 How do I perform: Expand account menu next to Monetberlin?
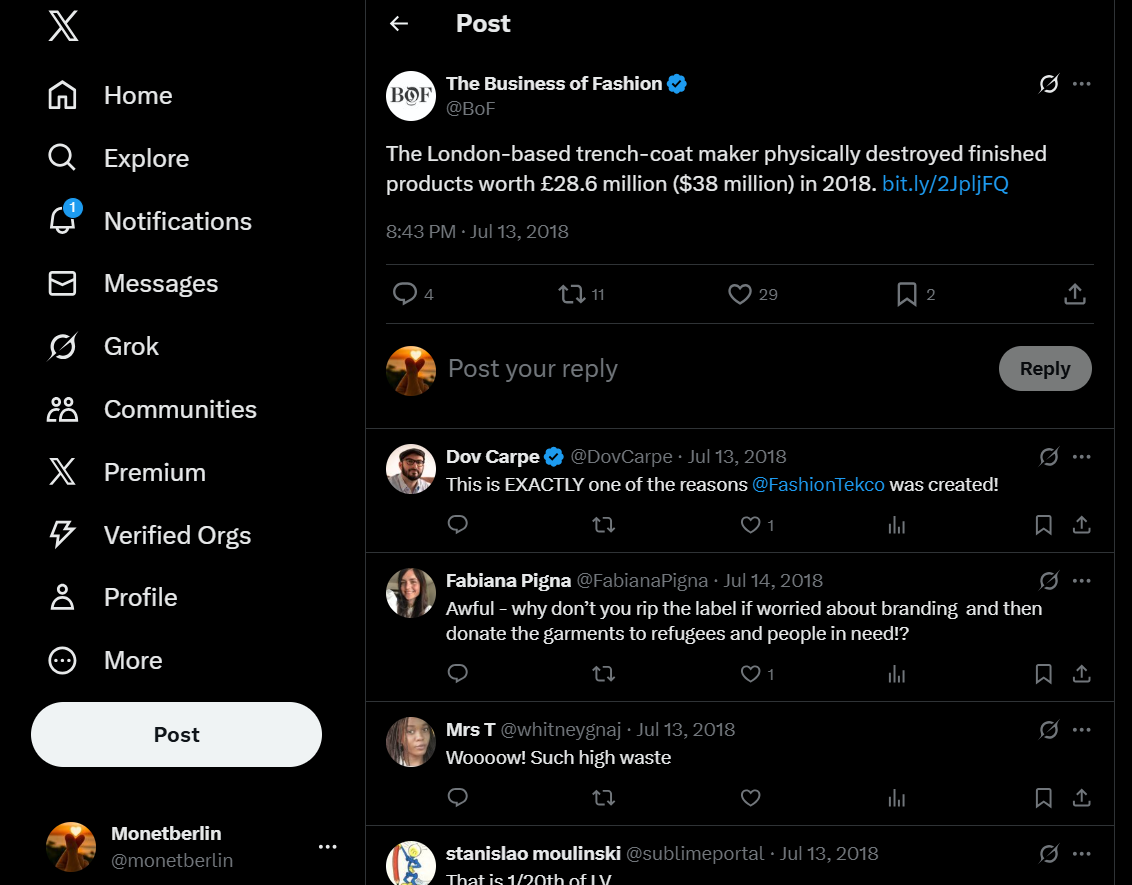point(327,847)
